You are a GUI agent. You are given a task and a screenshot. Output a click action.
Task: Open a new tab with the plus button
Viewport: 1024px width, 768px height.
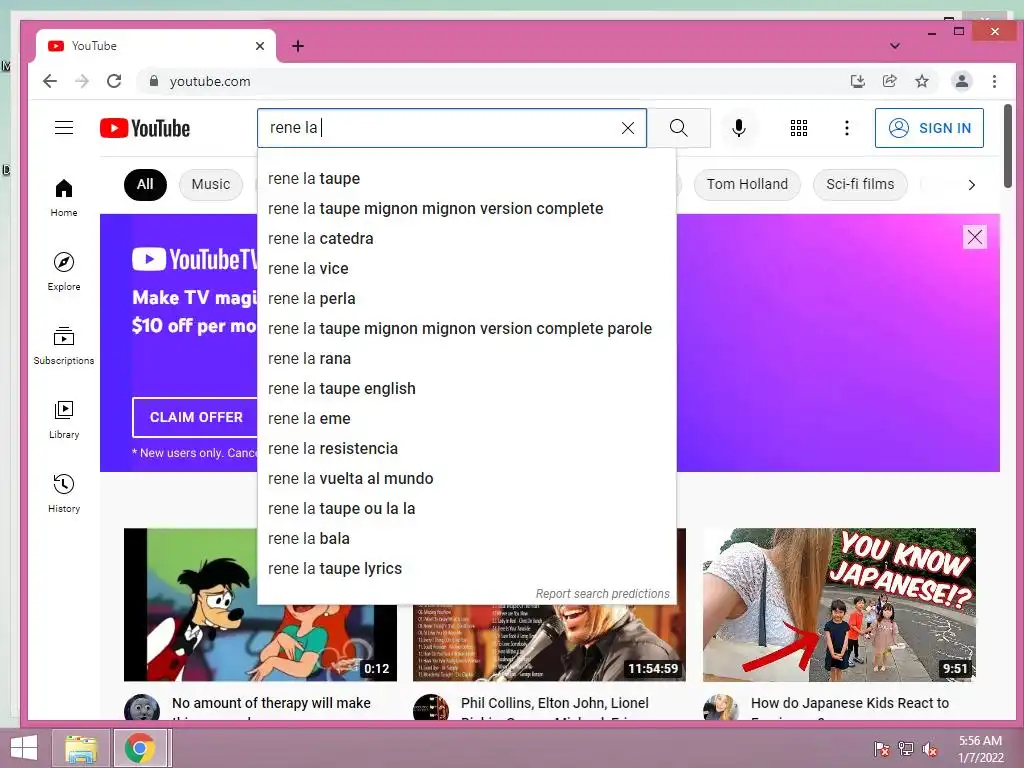298,46
